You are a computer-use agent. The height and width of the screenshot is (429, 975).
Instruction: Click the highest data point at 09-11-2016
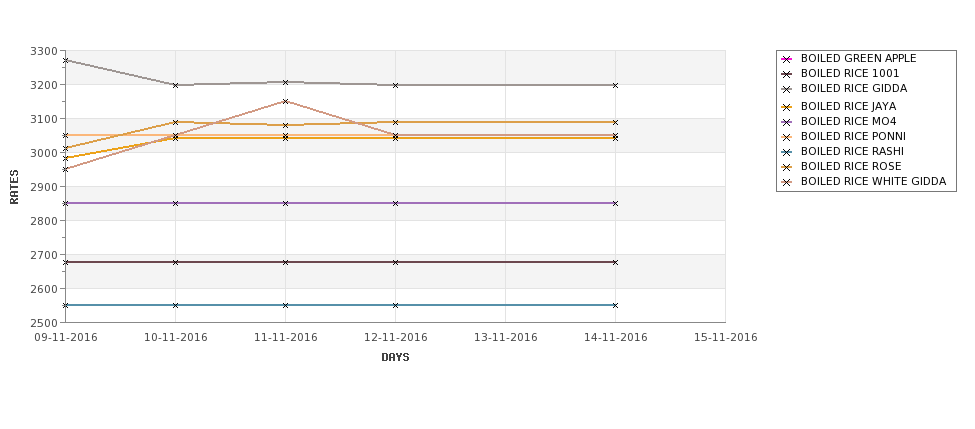[x=65, y=60]
